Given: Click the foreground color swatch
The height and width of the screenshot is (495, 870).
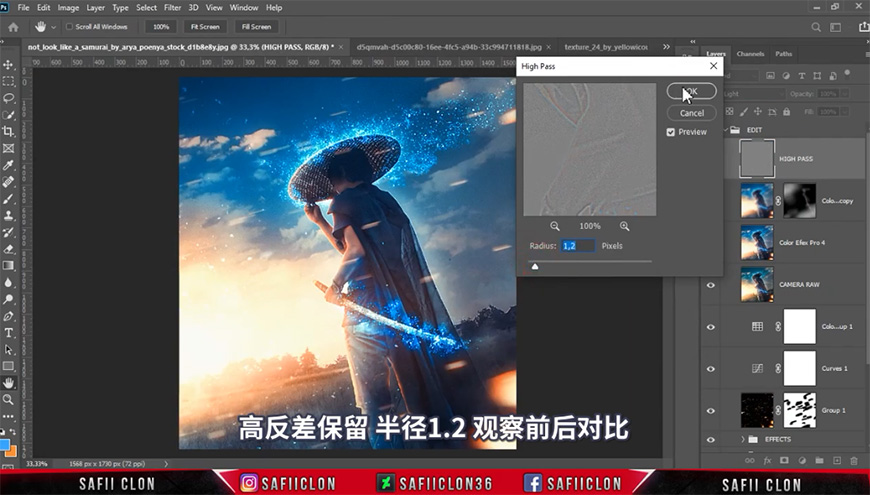Looking at the screenshot, I should 4,445.
